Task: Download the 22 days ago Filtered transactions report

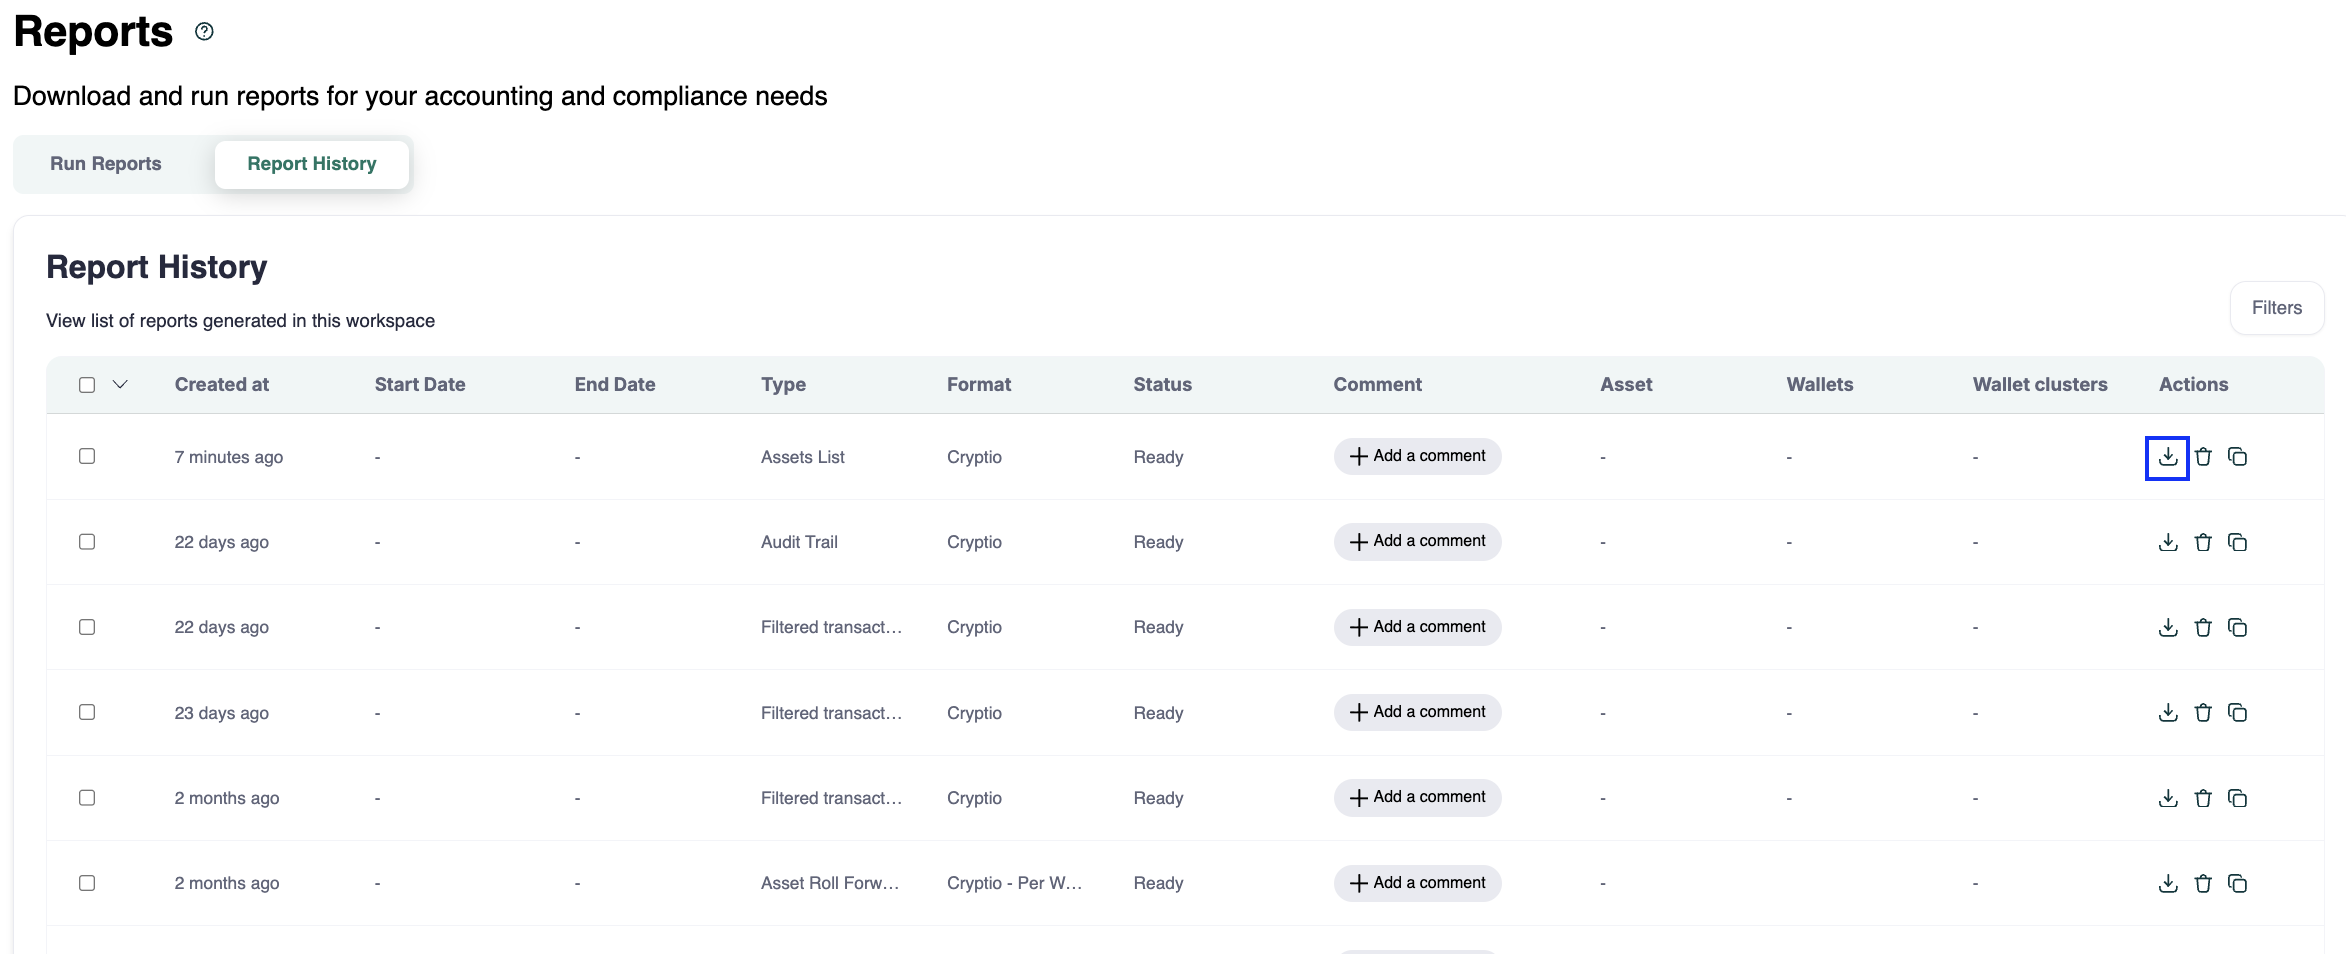Action: click(x=2167, y=627)
